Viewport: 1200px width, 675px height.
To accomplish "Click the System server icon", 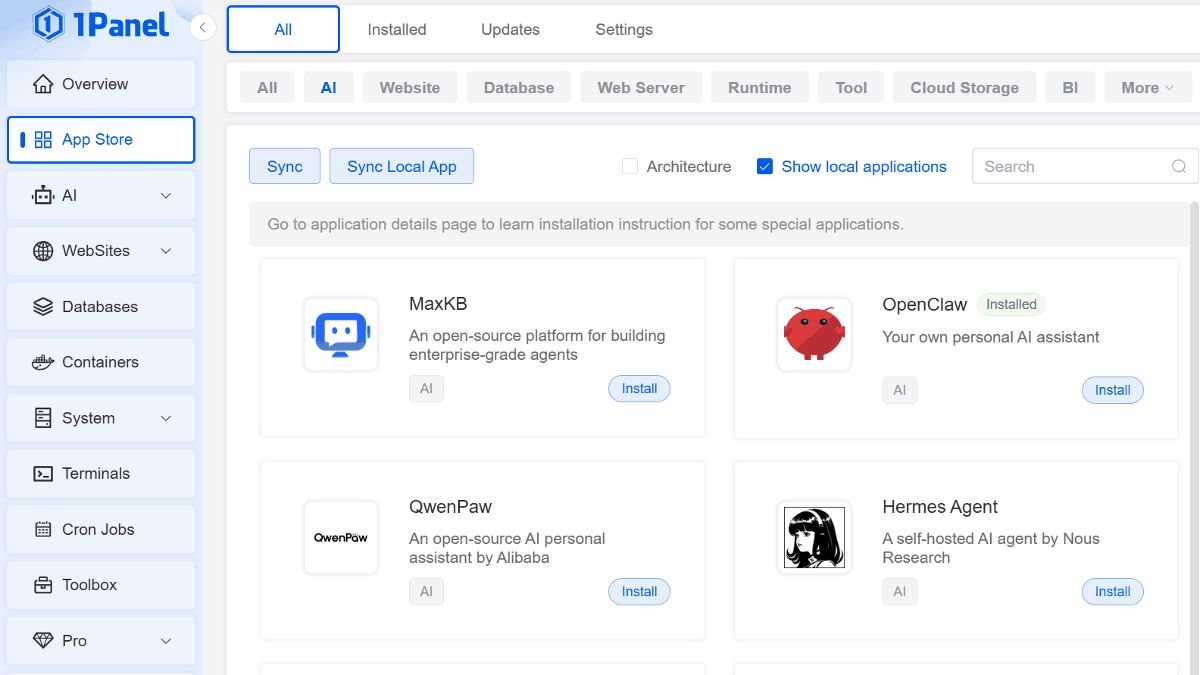I will click(x=43, y=418).
